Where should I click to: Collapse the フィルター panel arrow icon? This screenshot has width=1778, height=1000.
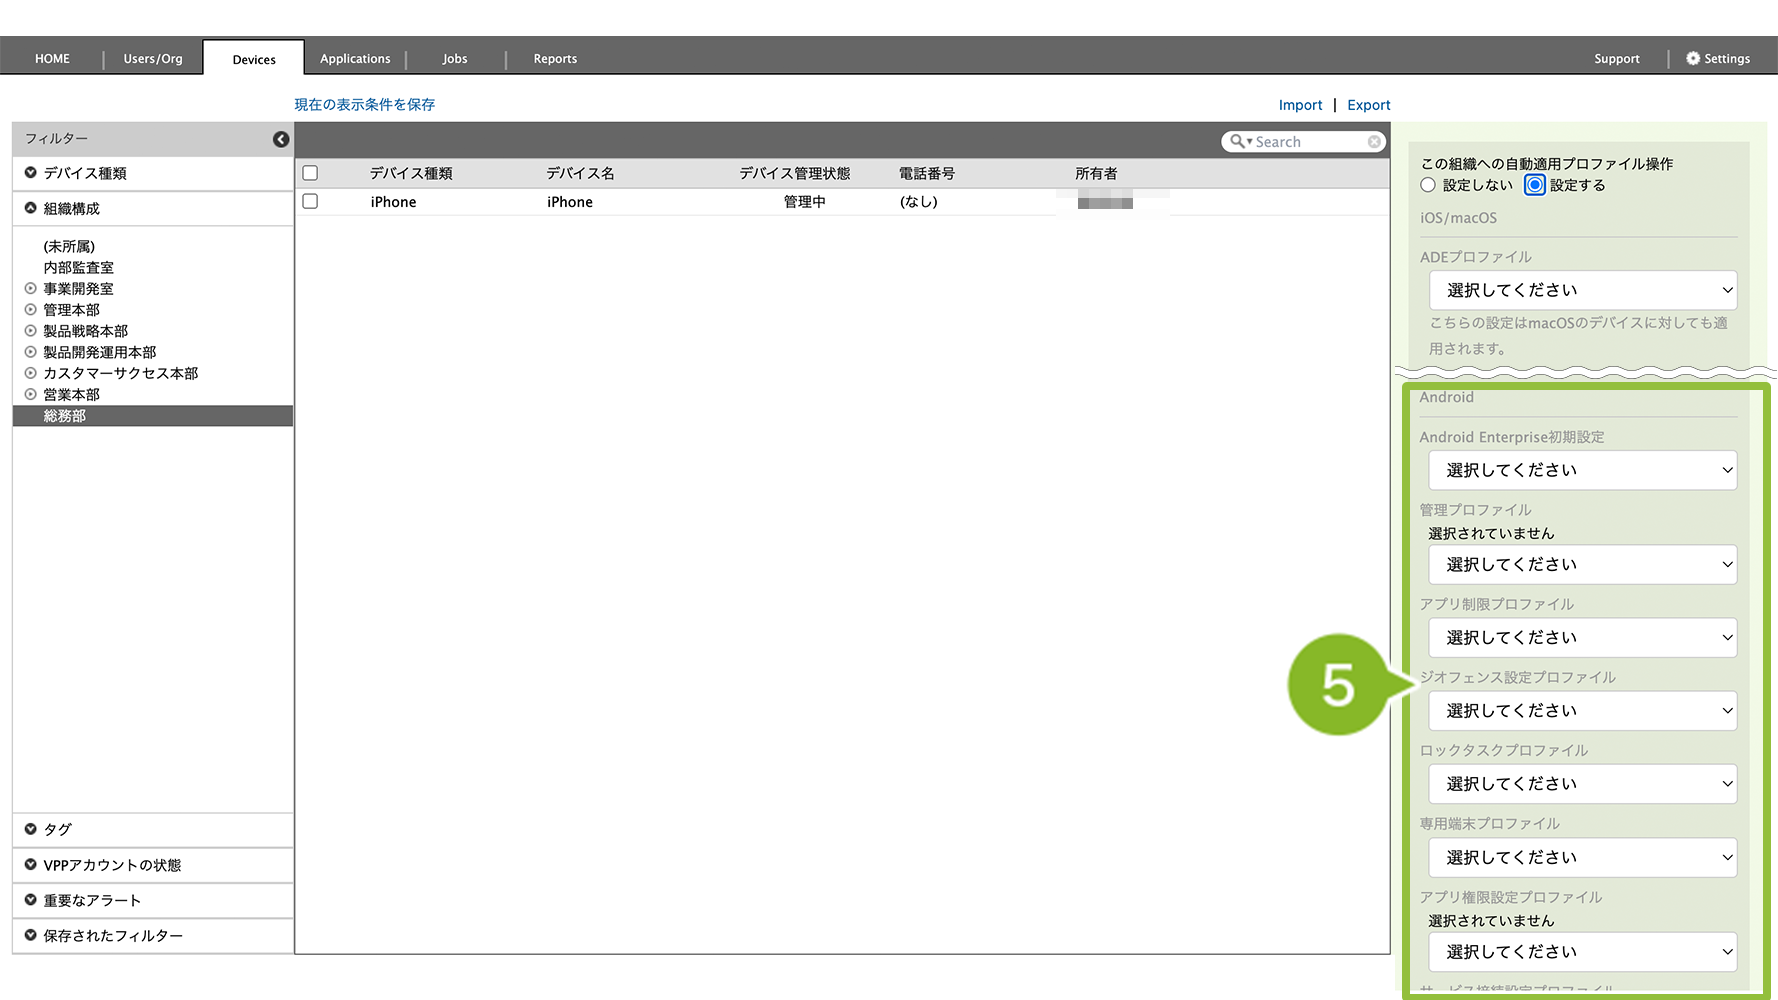pyautogui.click(x=281, y=139)
